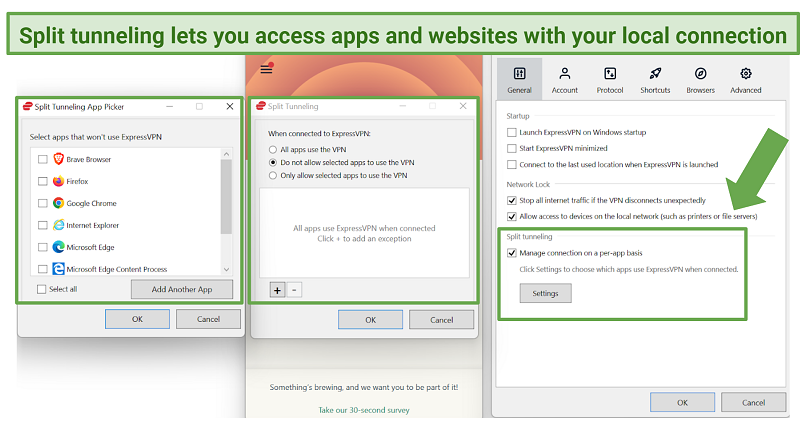
Task: Toggle Manage connection on a per-app basis
Action: pos(511,252)
